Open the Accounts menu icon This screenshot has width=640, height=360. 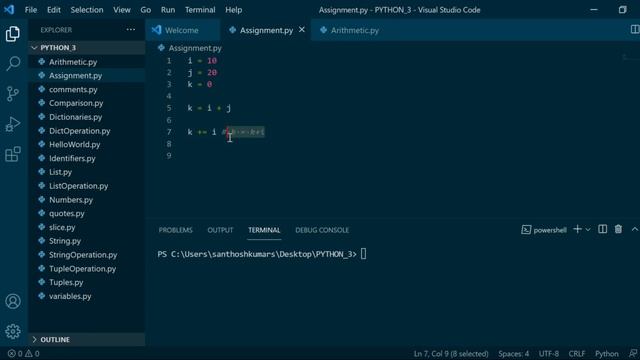click(x=13, y=301)
